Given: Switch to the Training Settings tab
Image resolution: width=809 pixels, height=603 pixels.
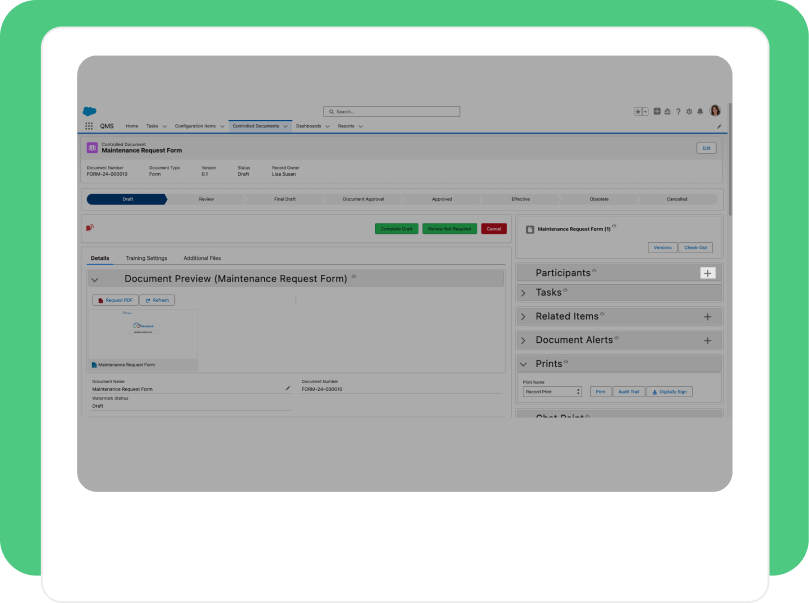Looking at the screenshot, I should coord(147,258).
